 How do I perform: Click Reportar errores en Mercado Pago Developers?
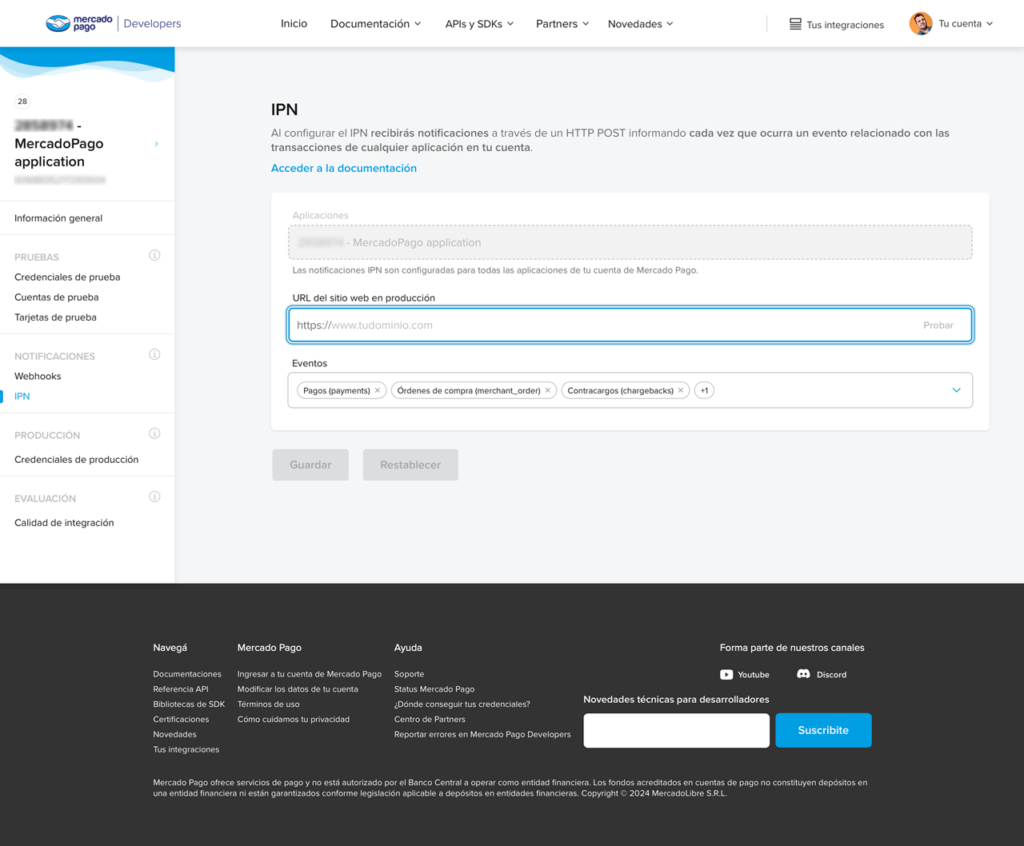click(x=482, y=734)
